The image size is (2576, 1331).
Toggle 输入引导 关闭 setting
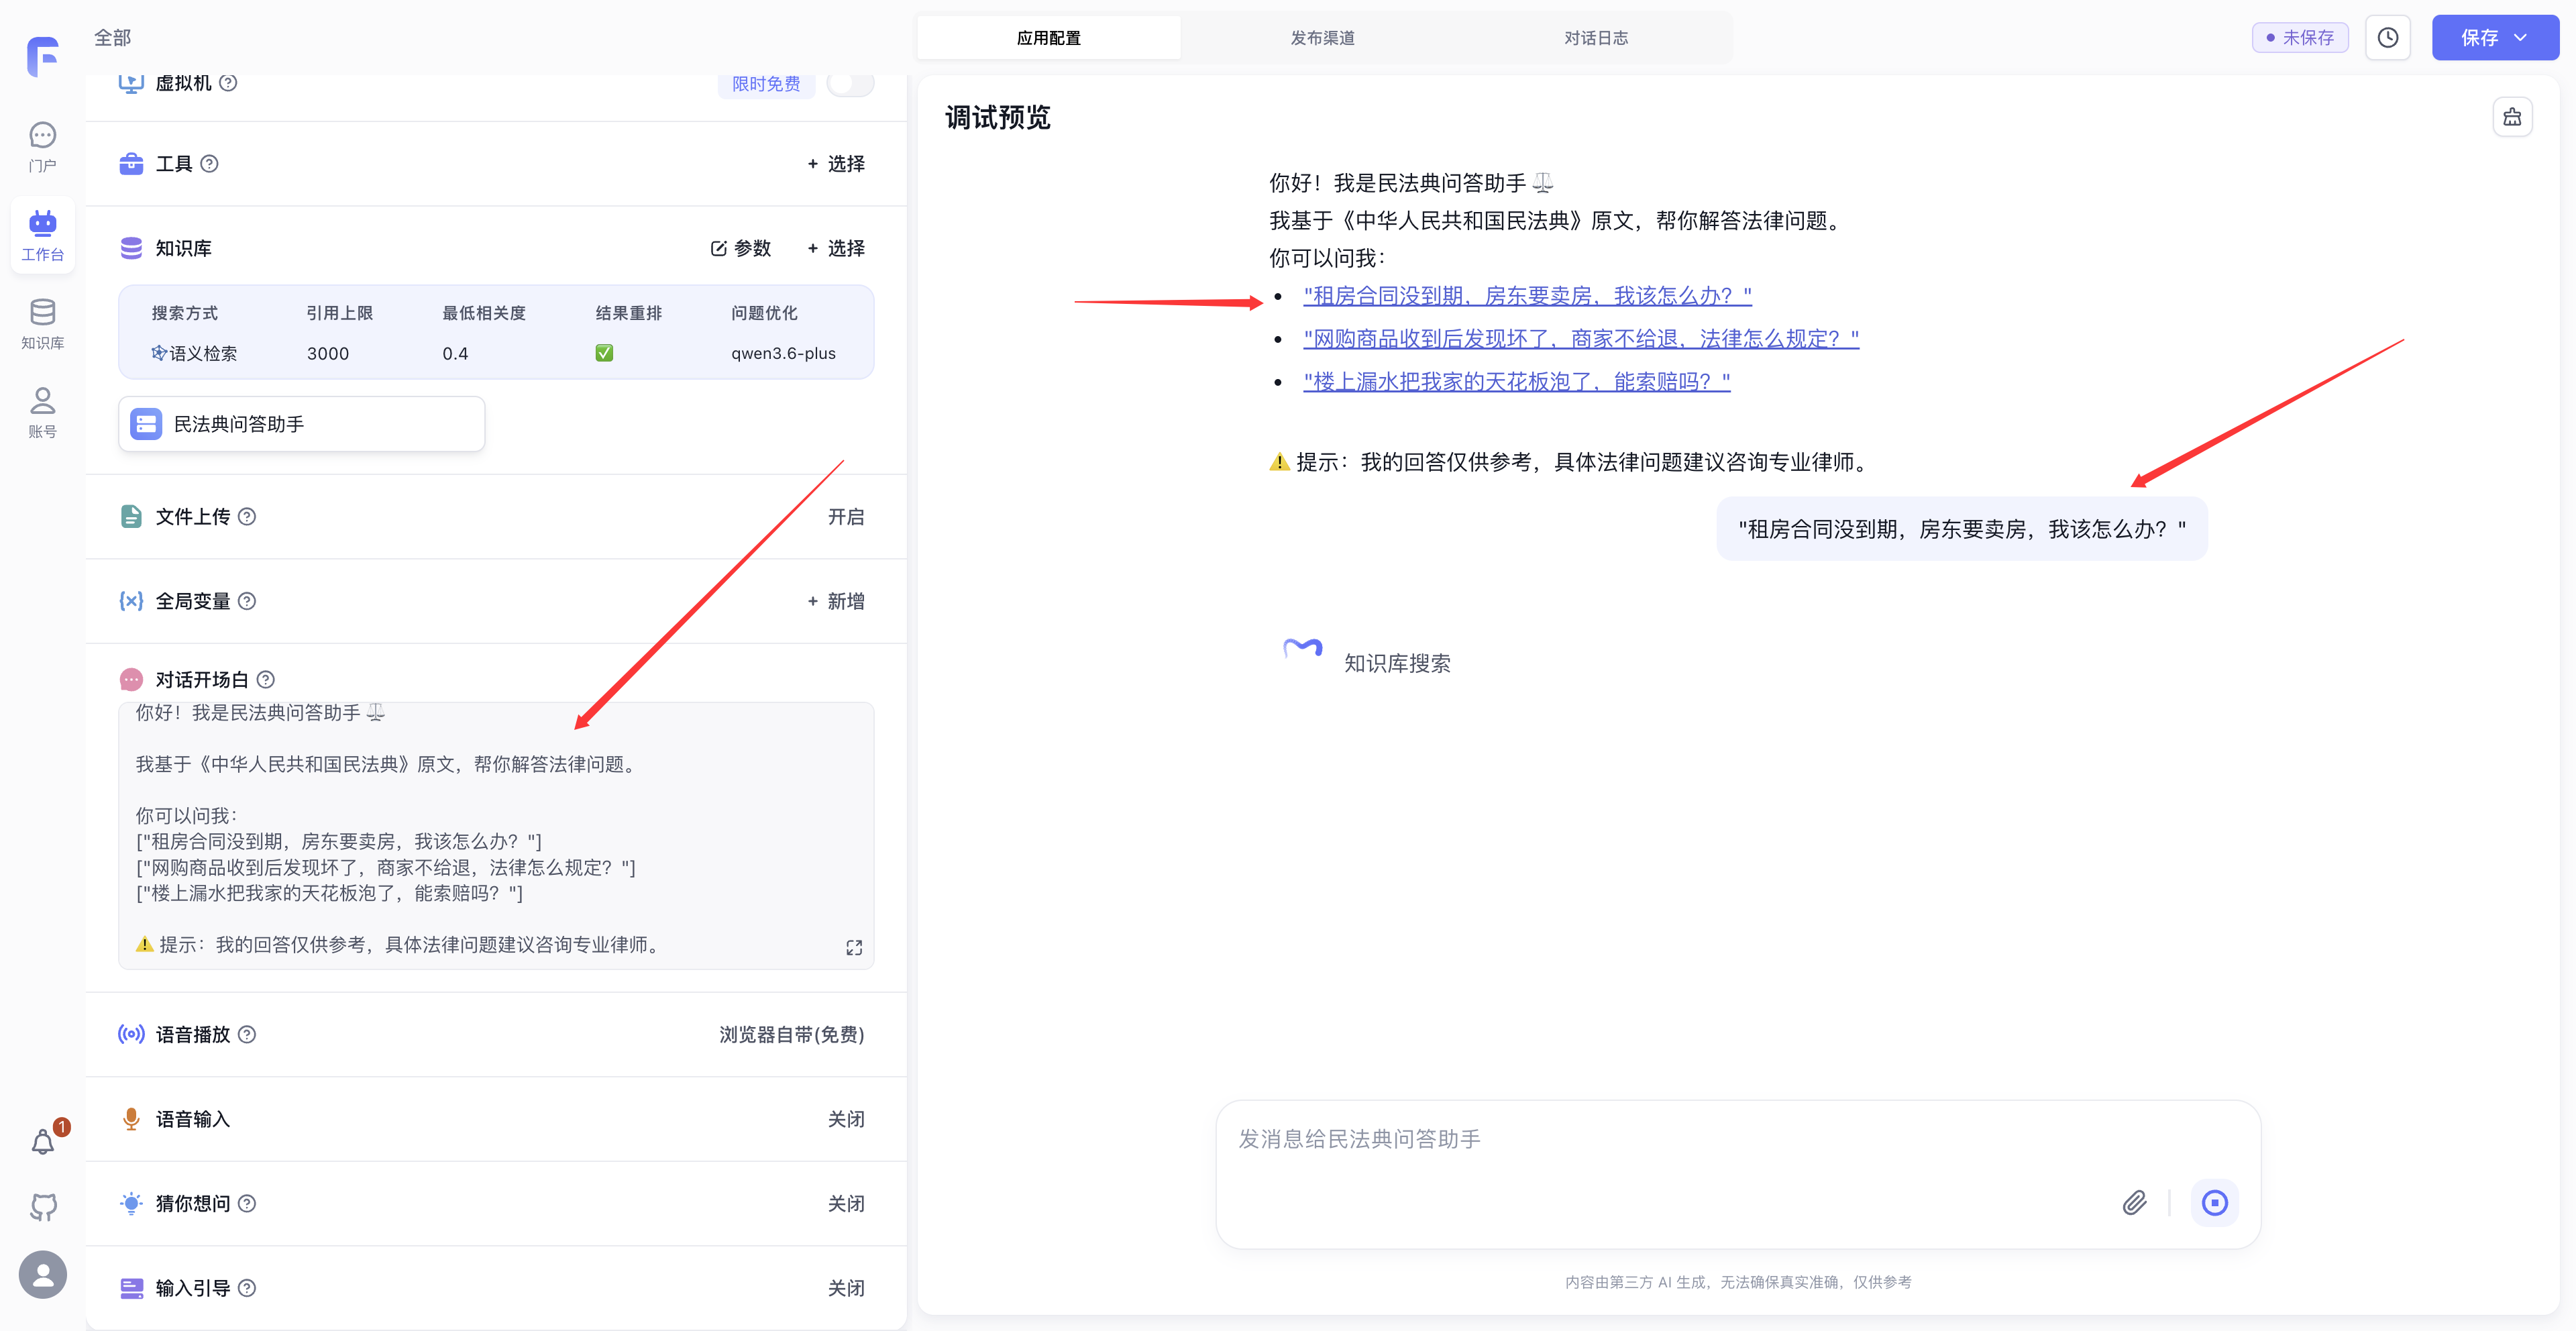click(846, 1288)
